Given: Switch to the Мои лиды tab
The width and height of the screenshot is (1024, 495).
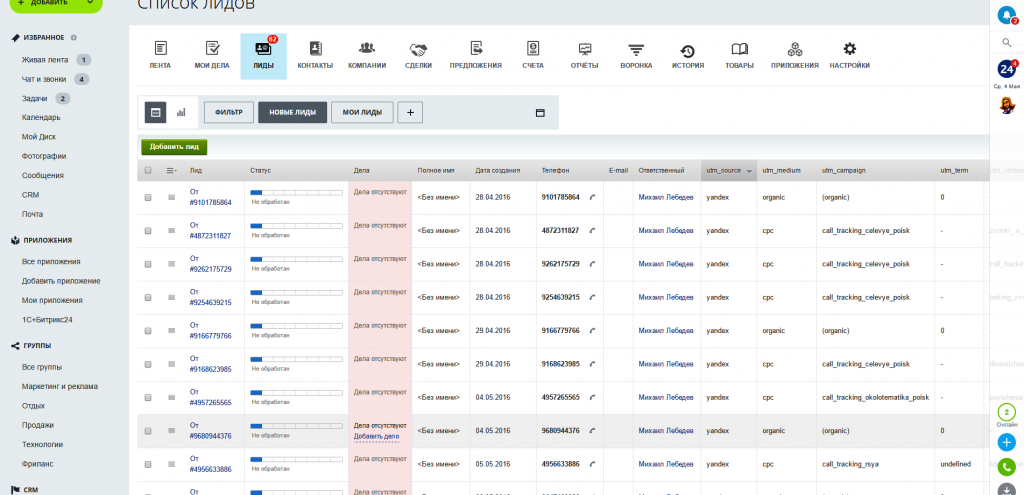Looking at the screenshot, I should [x=362, y=113].
